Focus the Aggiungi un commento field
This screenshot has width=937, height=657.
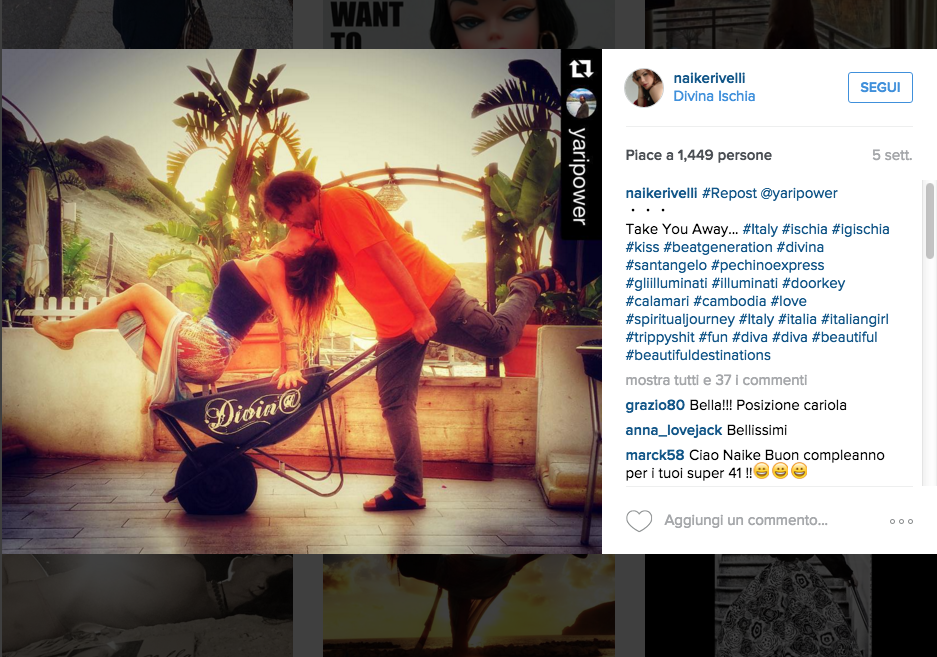pos(746,520)
